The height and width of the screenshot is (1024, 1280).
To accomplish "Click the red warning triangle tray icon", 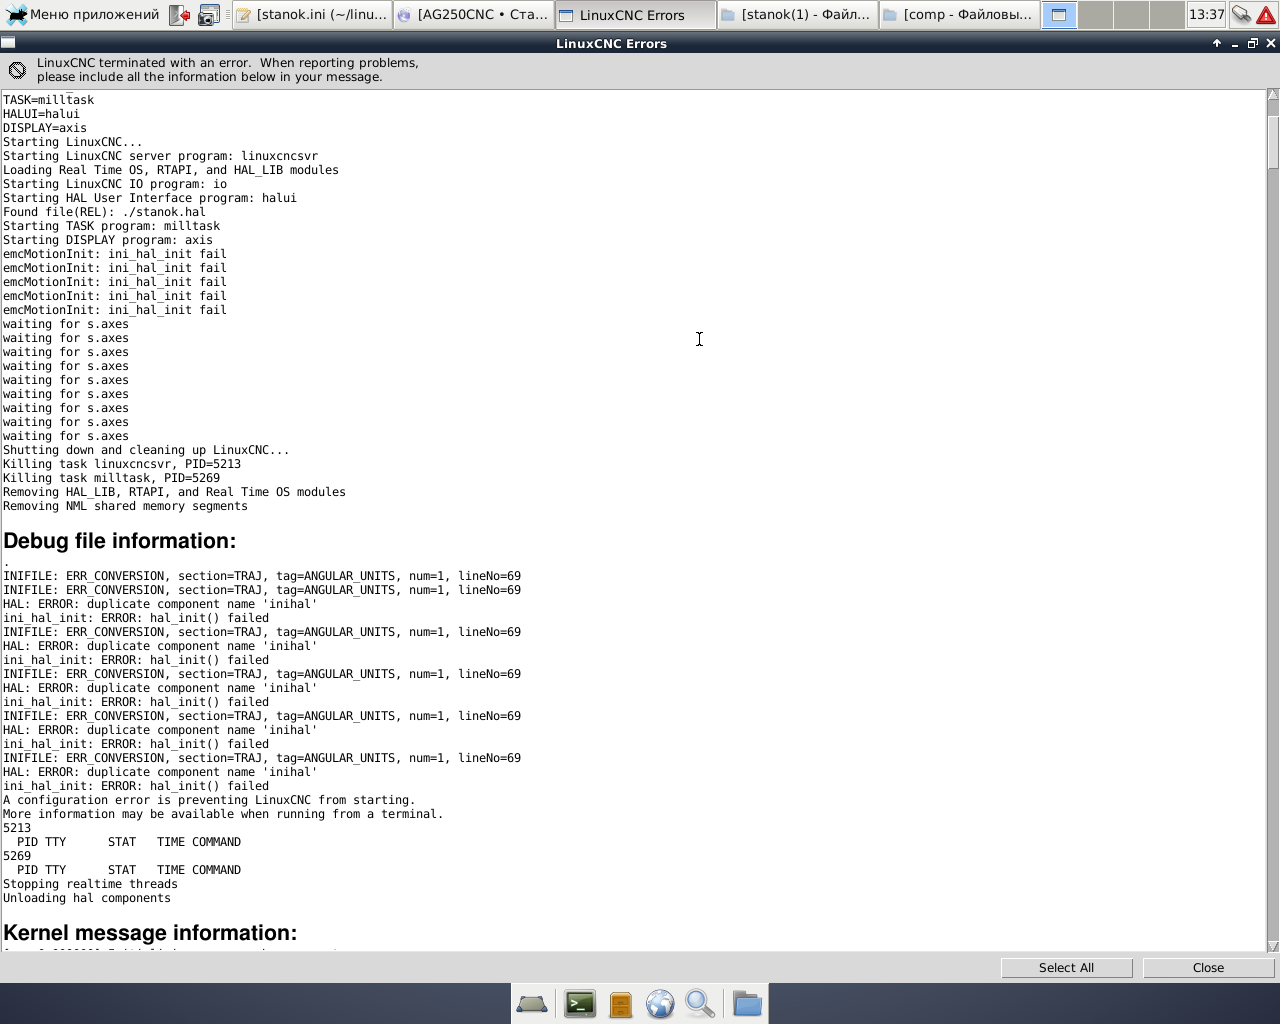I will [x=1266, y=15].
